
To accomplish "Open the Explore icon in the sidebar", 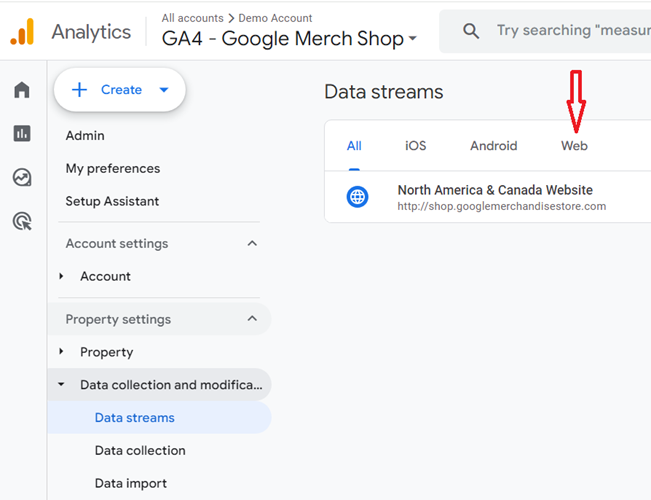I will (22, 178).
